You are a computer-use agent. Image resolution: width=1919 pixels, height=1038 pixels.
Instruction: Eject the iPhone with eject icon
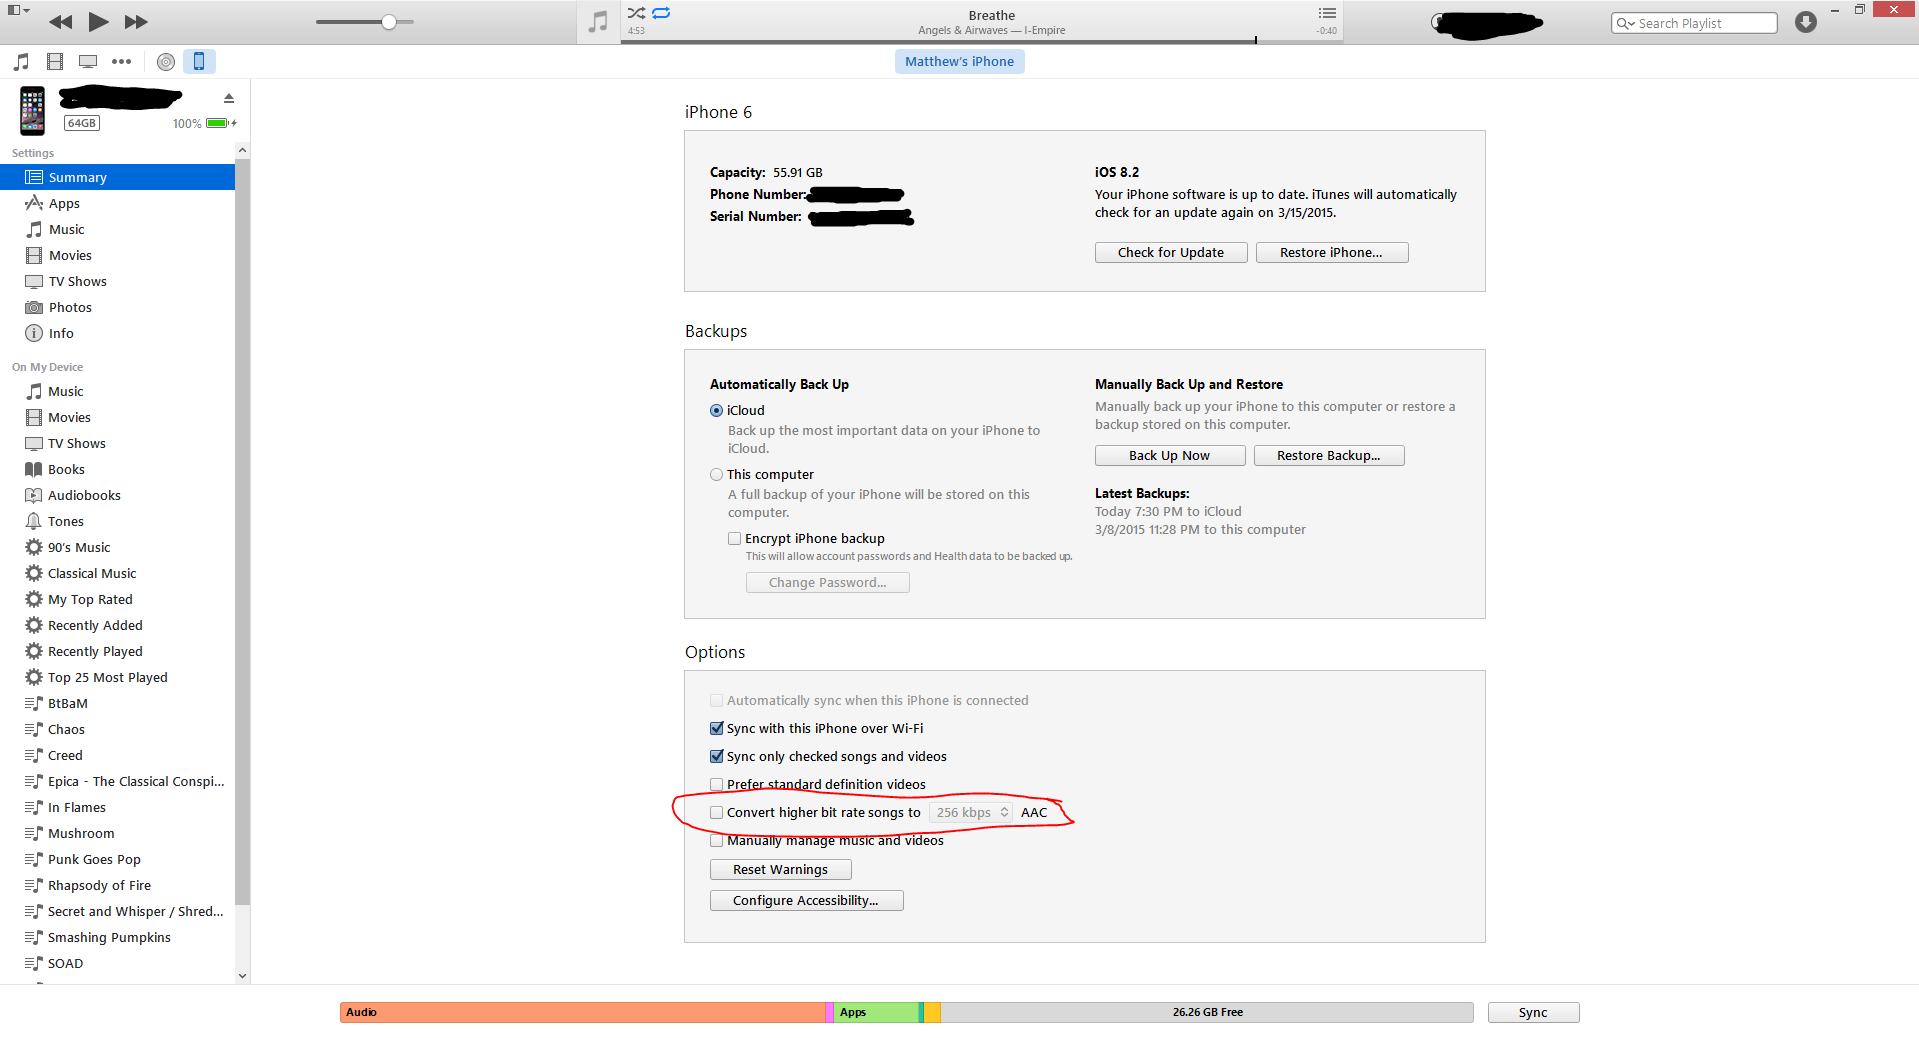pyautogui.click(x=229, y=98)
